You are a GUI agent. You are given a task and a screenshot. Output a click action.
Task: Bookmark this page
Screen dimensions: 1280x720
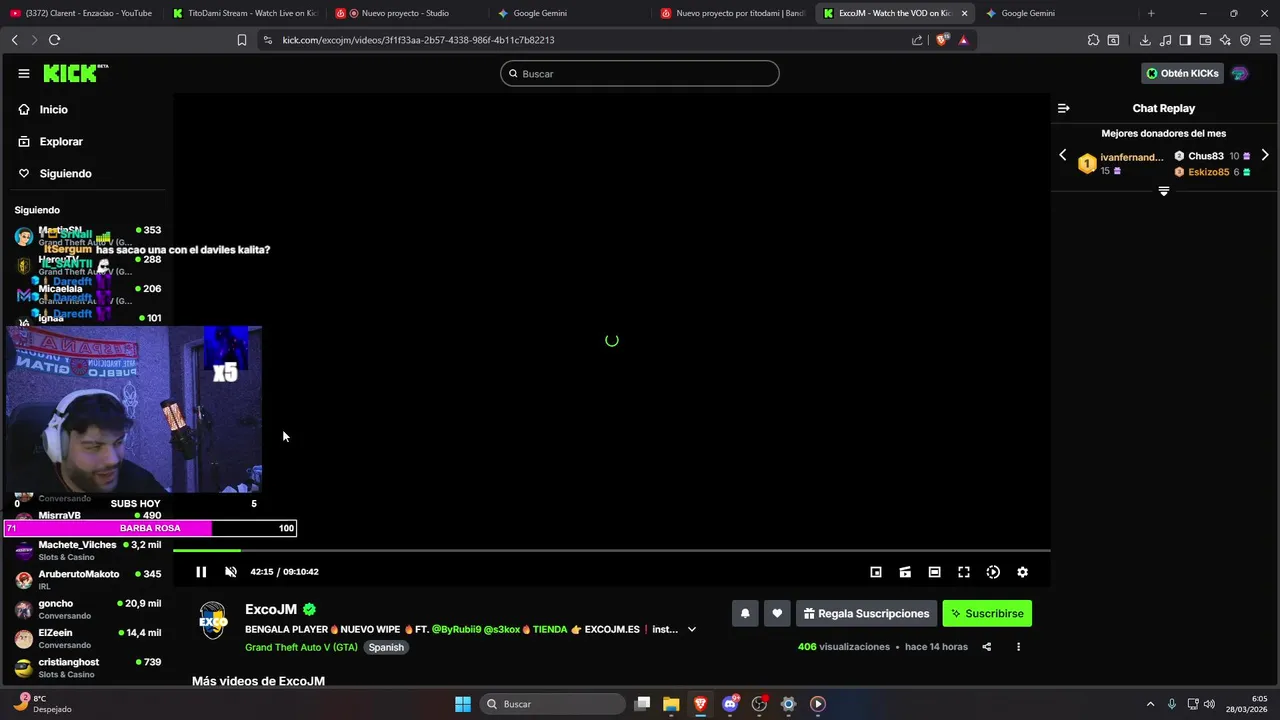point(241,40)
